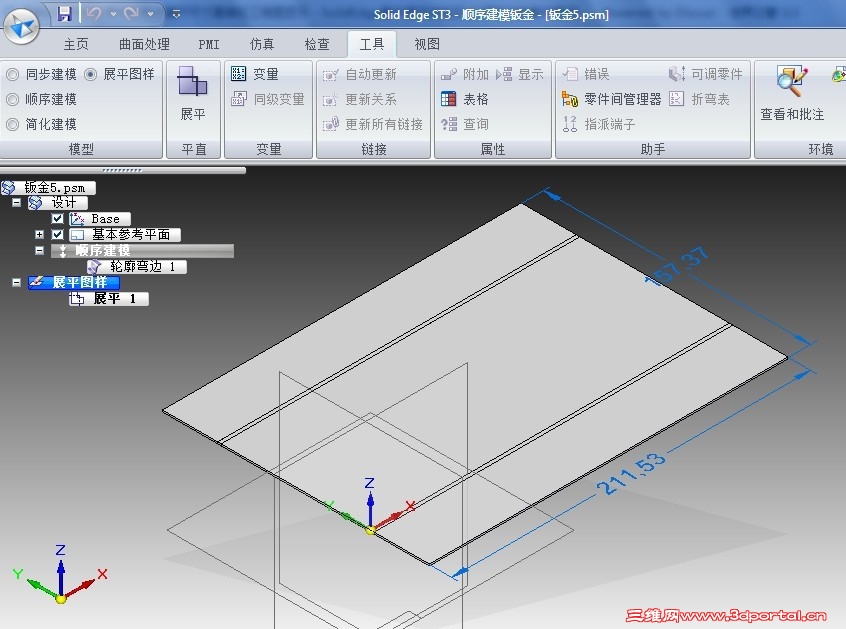Toggle the Base checkbox

click(x=57, y=218)
